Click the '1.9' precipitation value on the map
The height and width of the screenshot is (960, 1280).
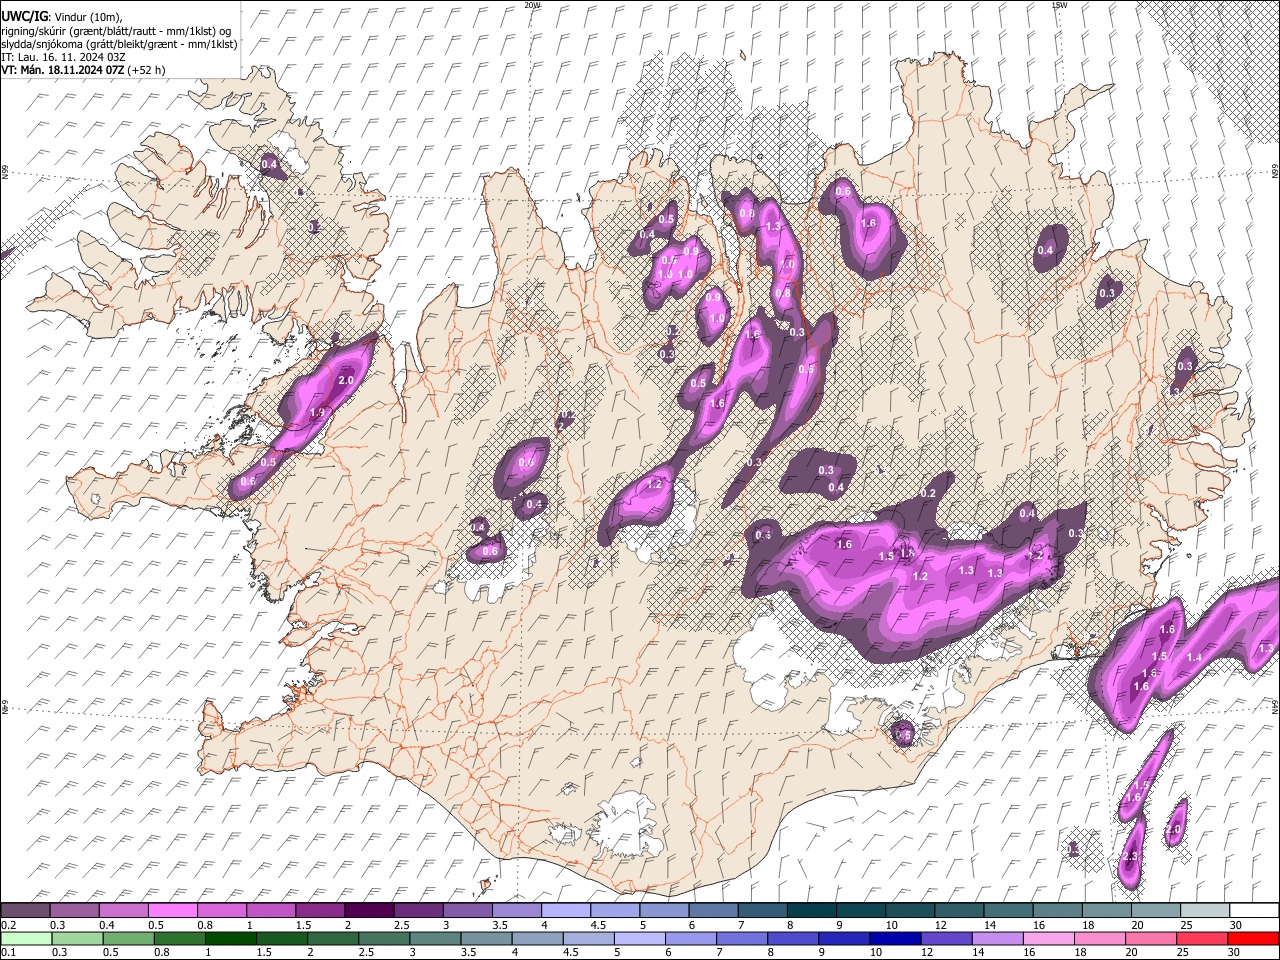(x=318, y=412)
